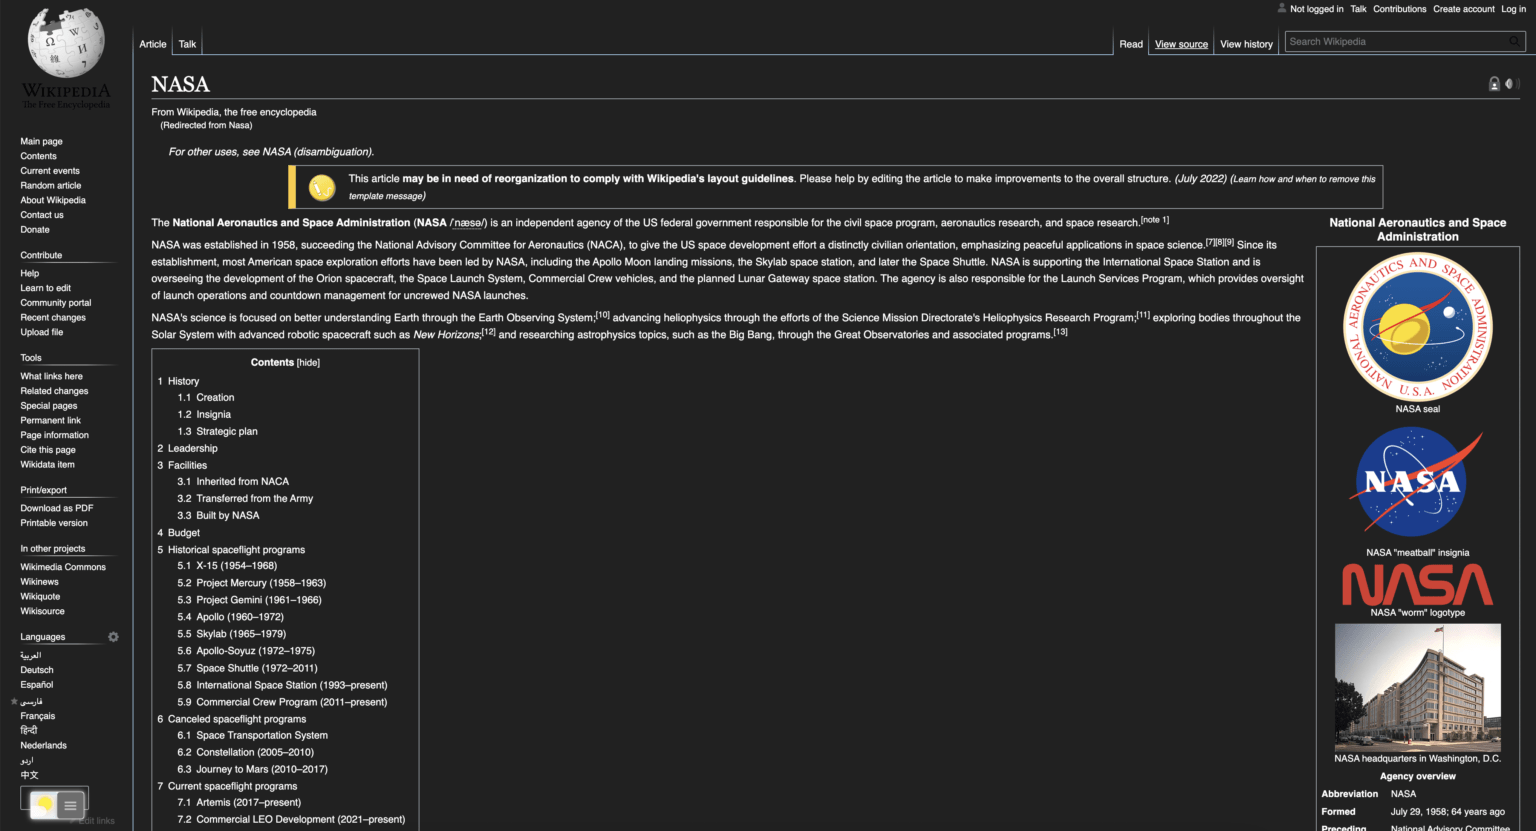Click the spoken article speaker icon
Image resolution: width=1536 pixels, height=831 pixels.
[1512, 84]
